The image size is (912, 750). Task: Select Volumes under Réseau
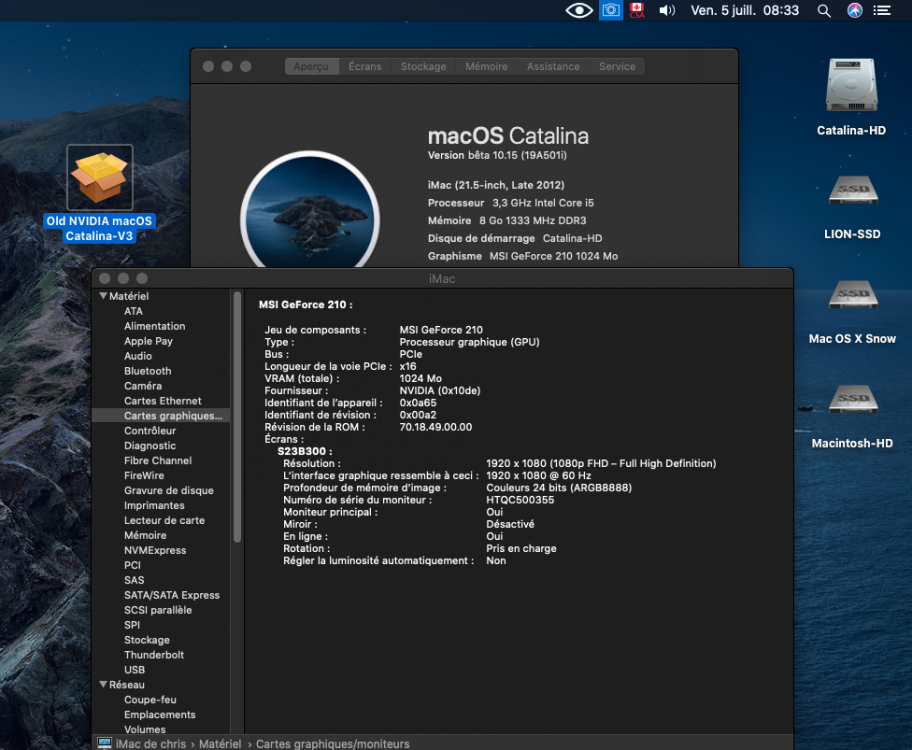tap(145, 729)
